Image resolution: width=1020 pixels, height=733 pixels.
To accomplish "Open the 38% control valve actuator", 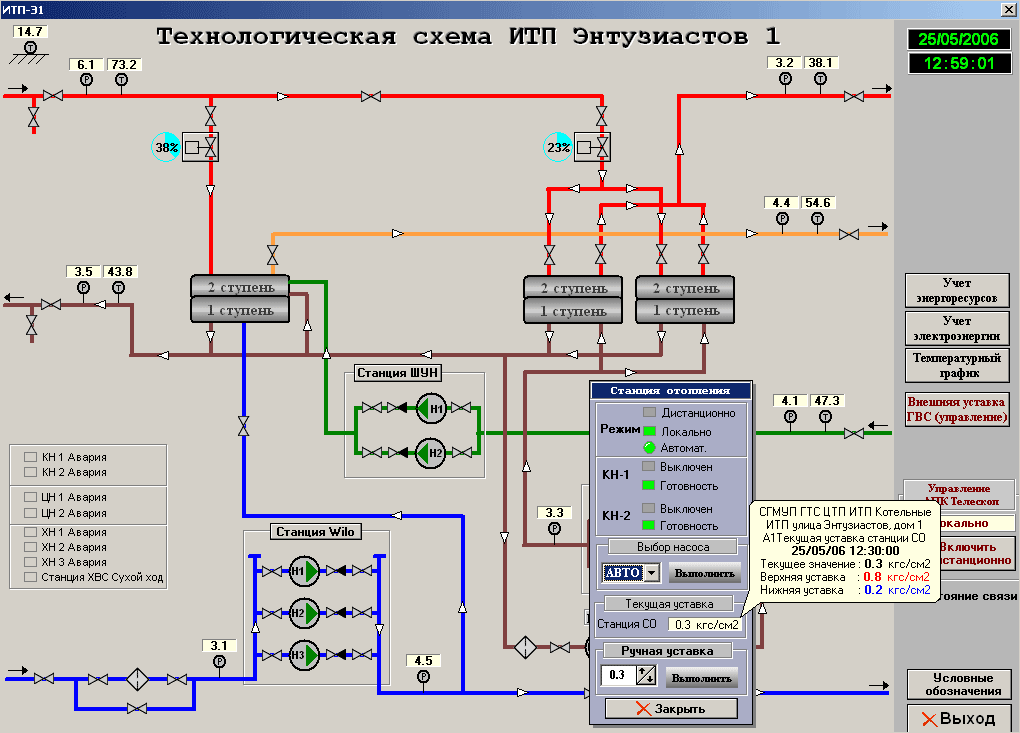I will pos(200,147).
